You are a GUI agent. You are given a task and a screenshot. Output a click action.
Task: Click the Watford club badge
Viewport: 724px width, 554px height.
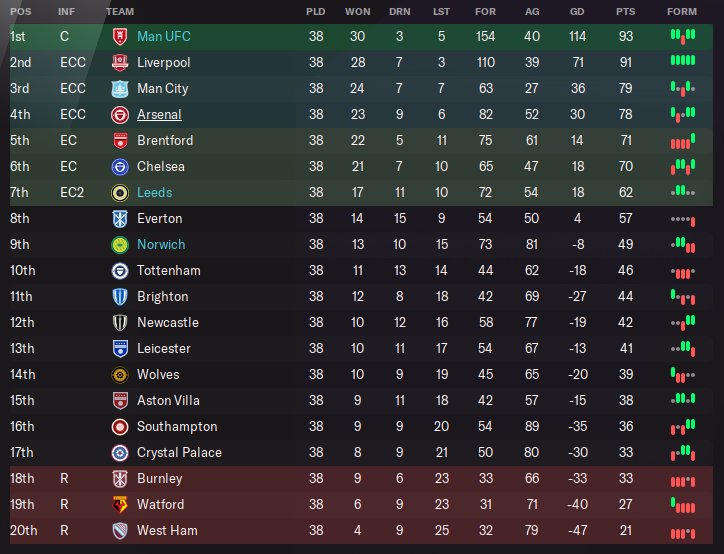coord(119,504)
